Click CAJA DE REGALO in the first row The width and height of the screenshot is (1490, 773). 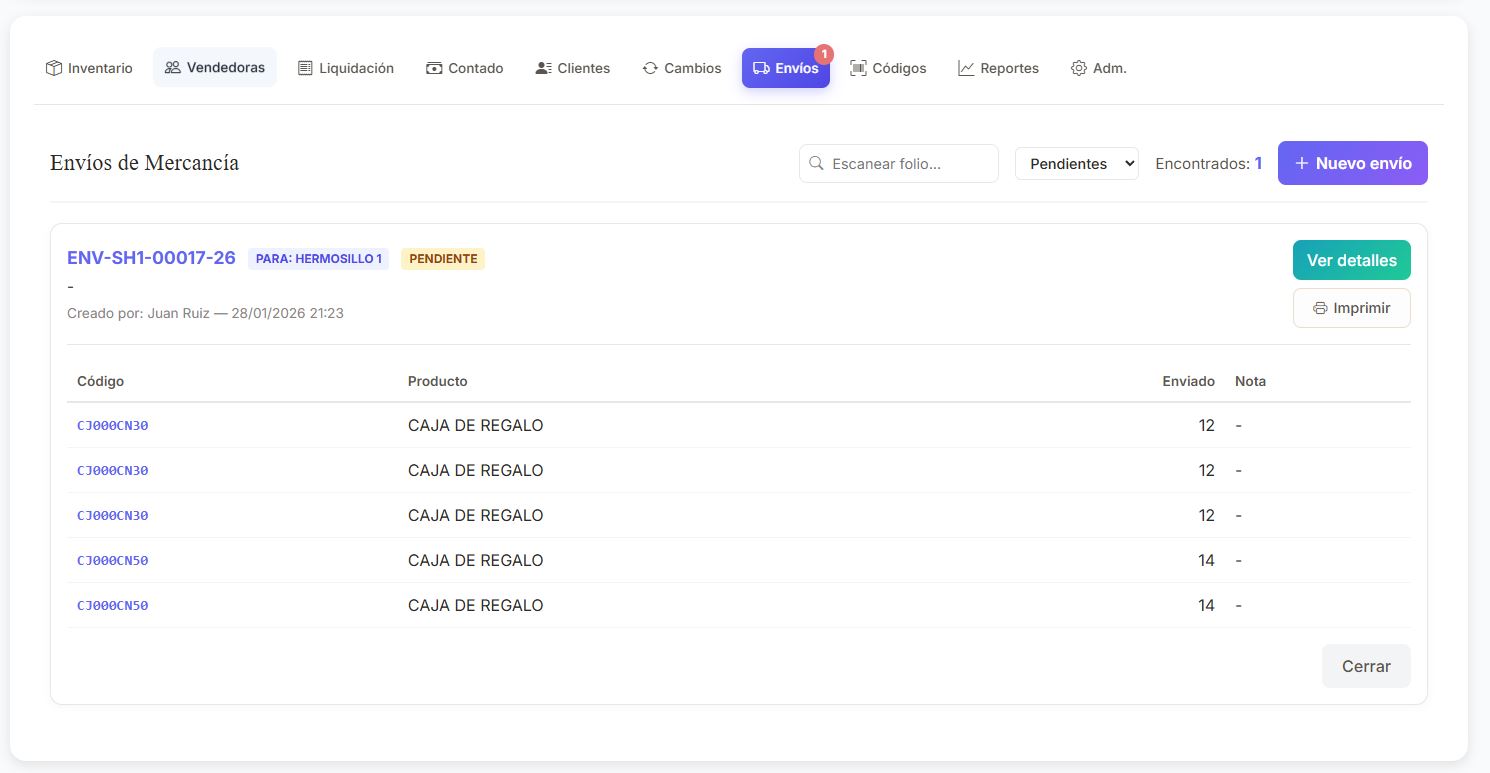[476, 425]
